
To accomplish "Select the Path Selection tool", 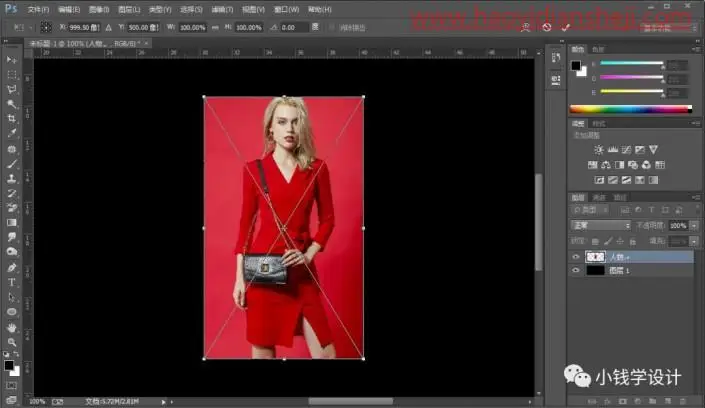I will pos(11,297).
